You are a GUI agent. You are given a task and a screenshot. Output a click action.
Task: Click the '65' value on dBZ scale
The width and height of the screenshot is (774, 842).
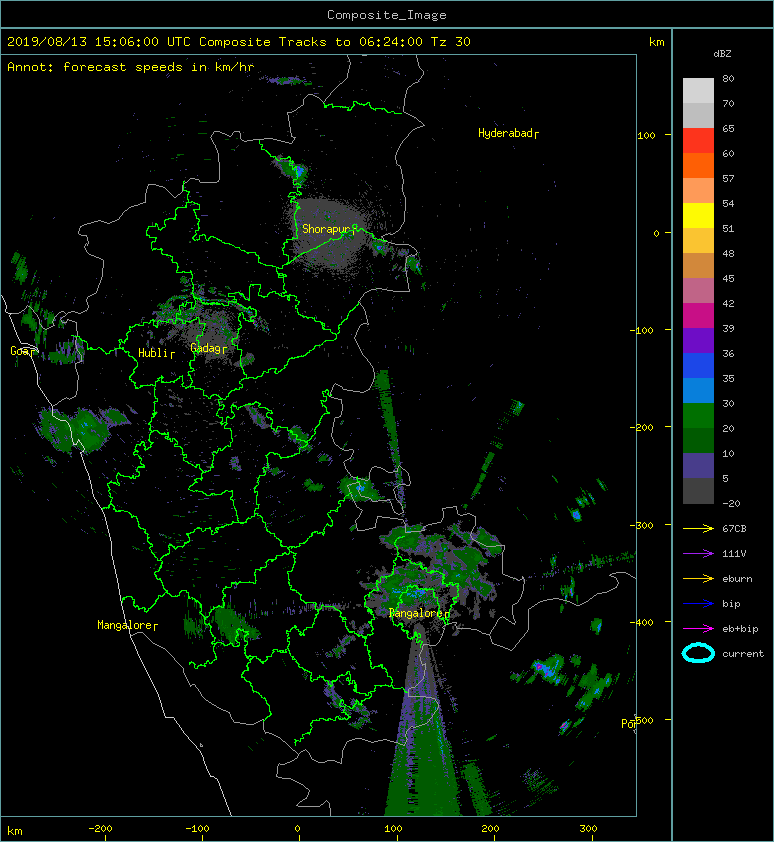pyautogui.click(x=728, y=128)
